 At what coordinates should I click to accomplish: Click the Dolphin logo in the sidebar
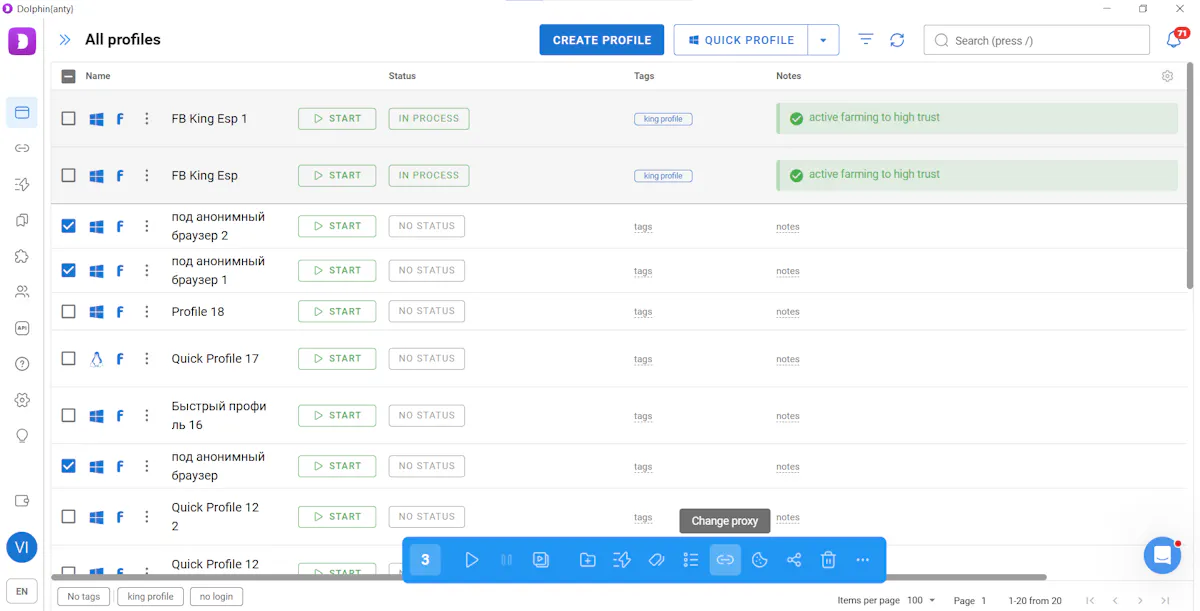point(22,41)
